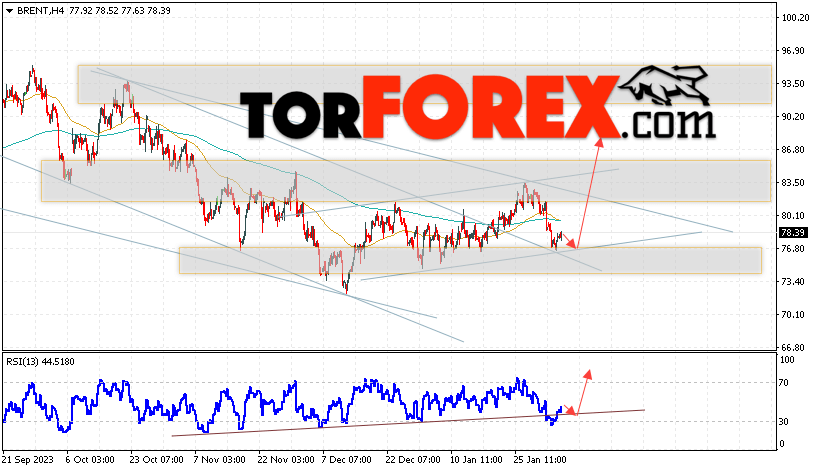Click the 23 Oct 07:00 date label
This screenshot has width=816, height=471.
pos(157,460)
